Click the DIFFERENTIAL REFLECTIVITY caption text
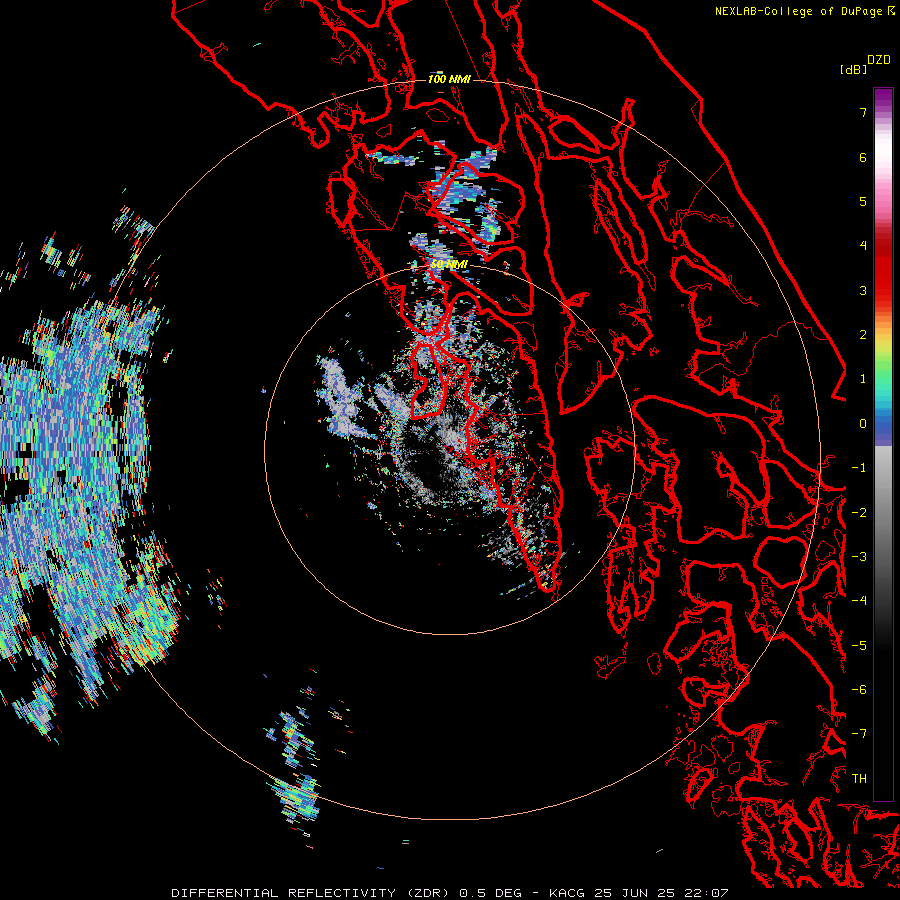 pyautogui.click(x=284, y=893)
